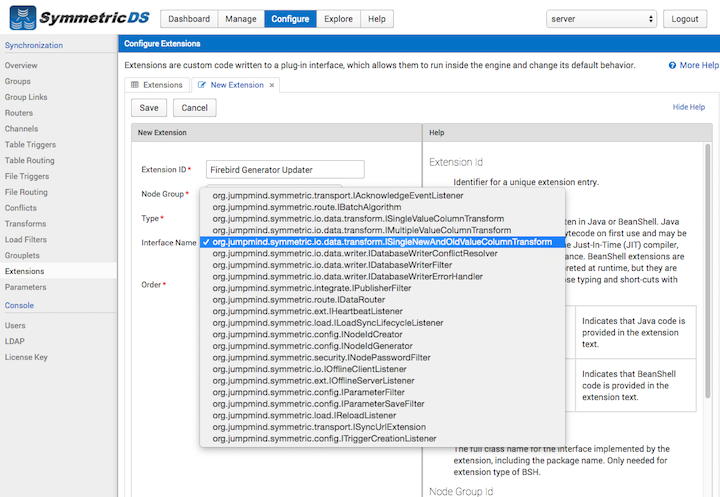
Task: Click the Hide Help link
Action: pos(688,107)
